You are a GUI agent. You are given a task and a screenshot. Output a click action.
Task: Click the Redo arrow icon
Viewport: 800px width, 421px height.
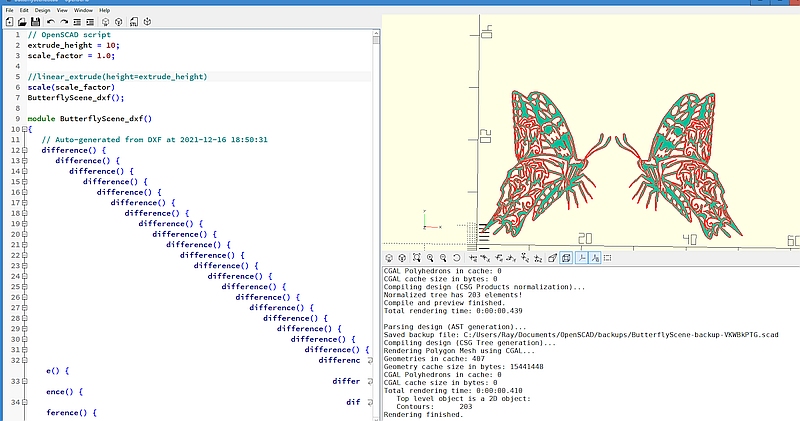[65, 21]
